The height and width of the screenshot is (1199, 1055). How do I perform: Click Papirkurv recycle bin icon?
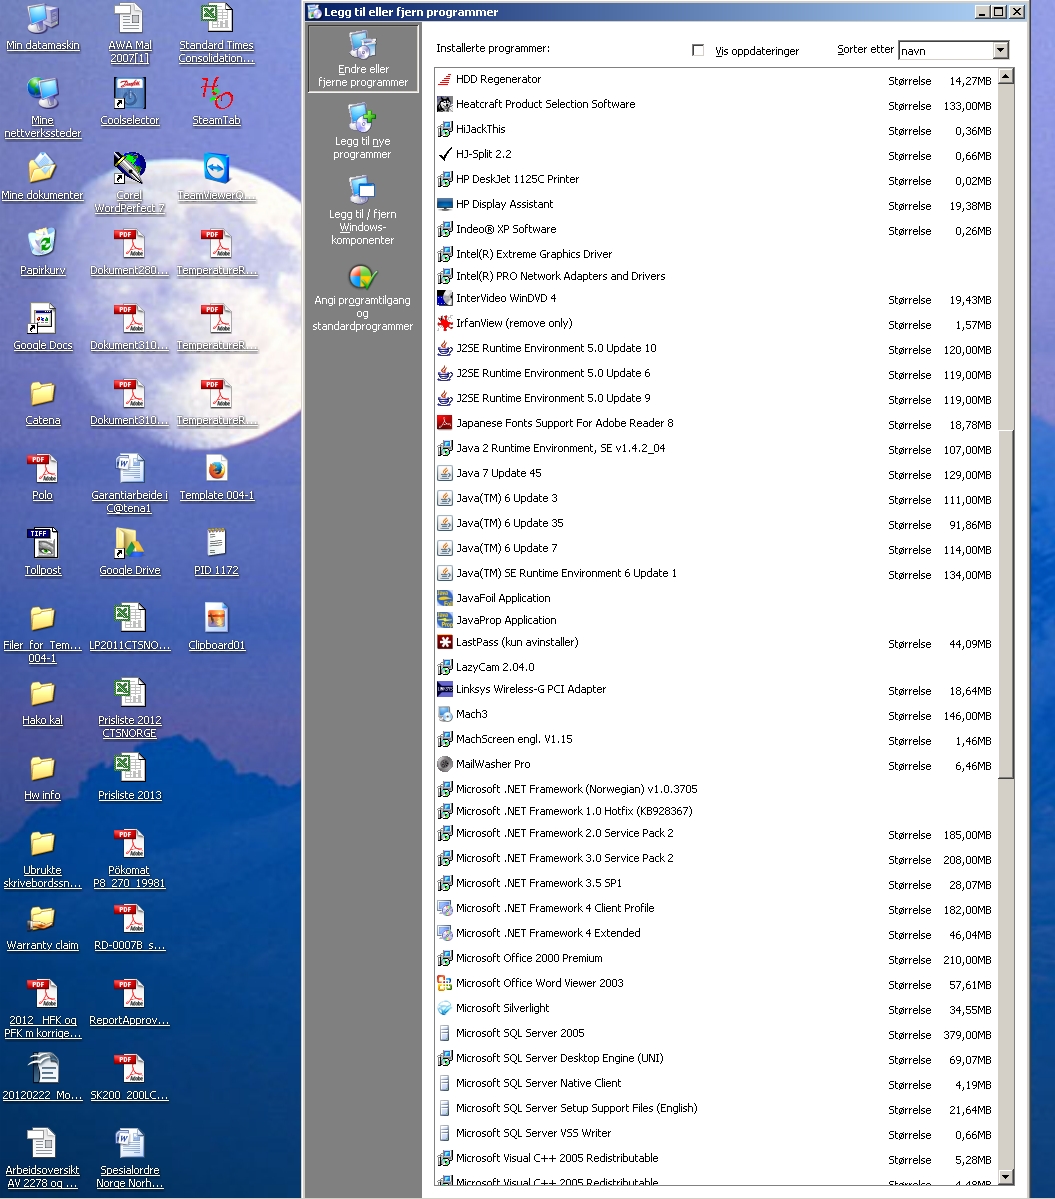pos(43,252)
